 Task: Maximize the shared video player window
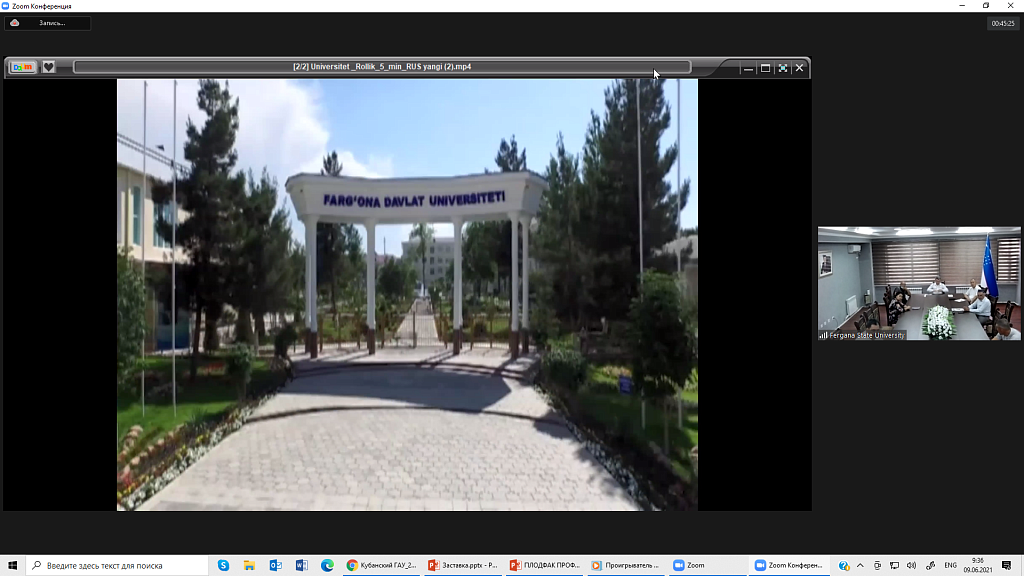765,68
